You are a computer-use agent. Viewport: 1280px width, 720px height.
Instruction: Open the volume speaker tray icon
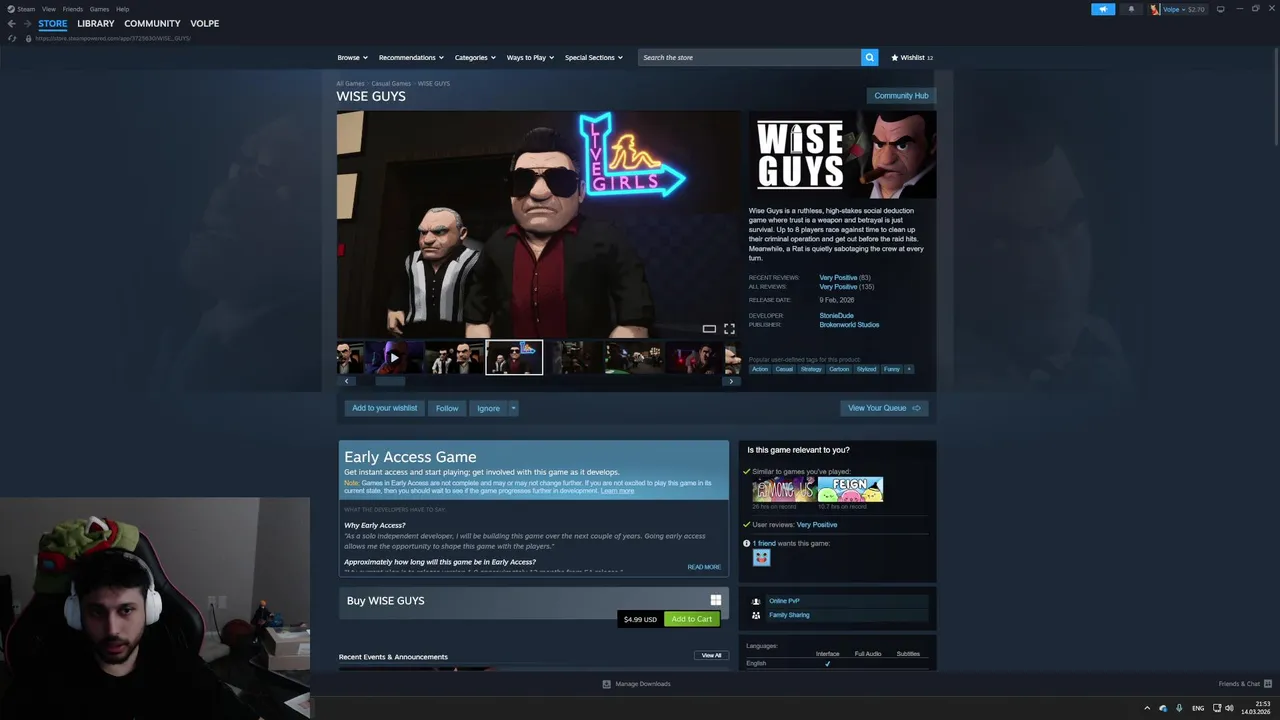pos(1230,708)
